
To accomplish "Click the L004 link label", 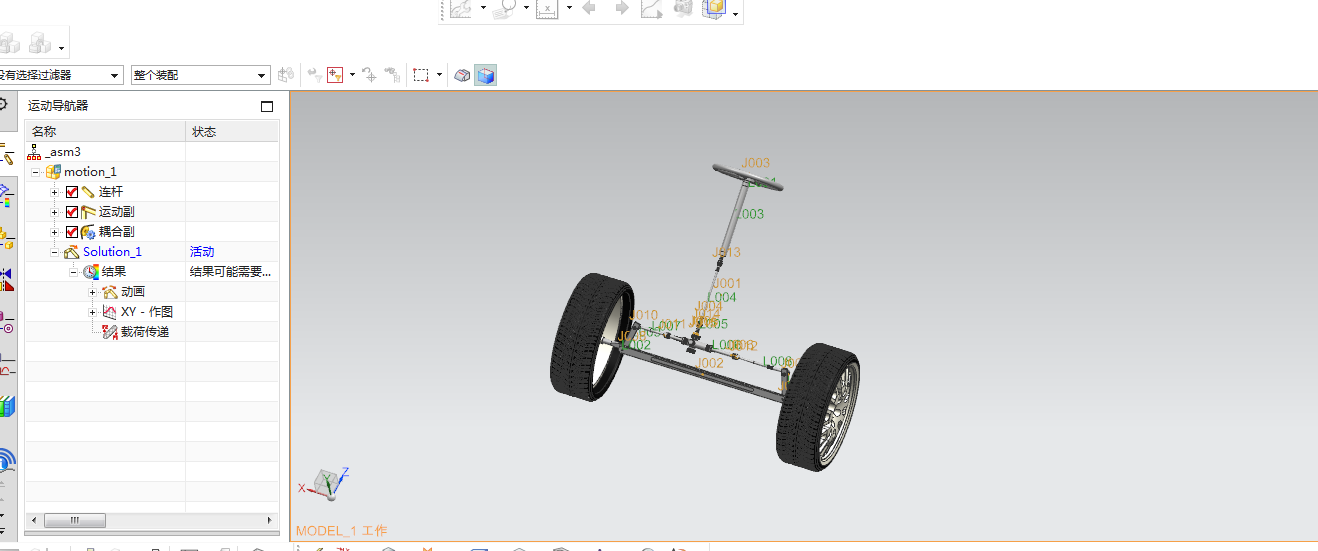I will (721, 297).
